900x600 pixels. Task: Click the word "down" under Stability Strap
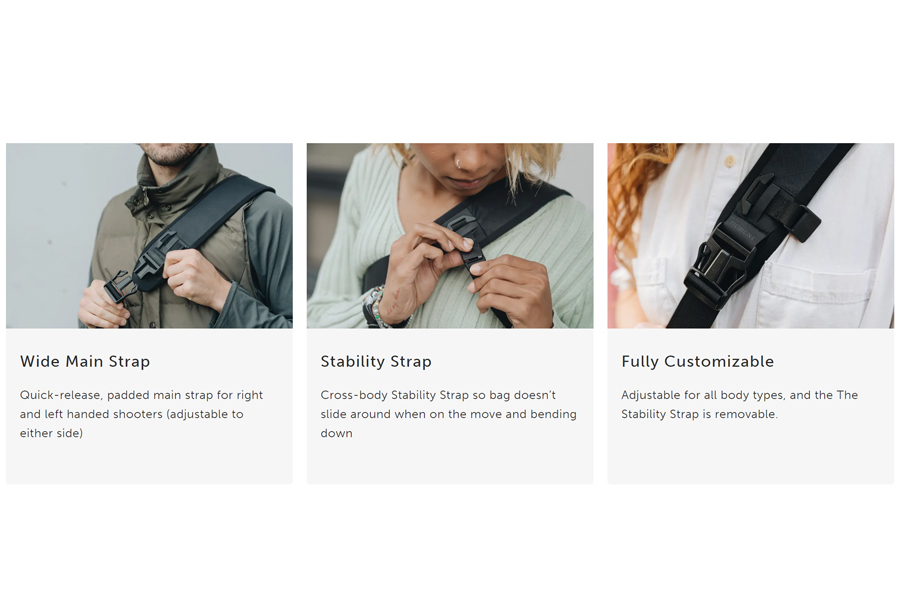pyautogui.click(x=336, y=433)
